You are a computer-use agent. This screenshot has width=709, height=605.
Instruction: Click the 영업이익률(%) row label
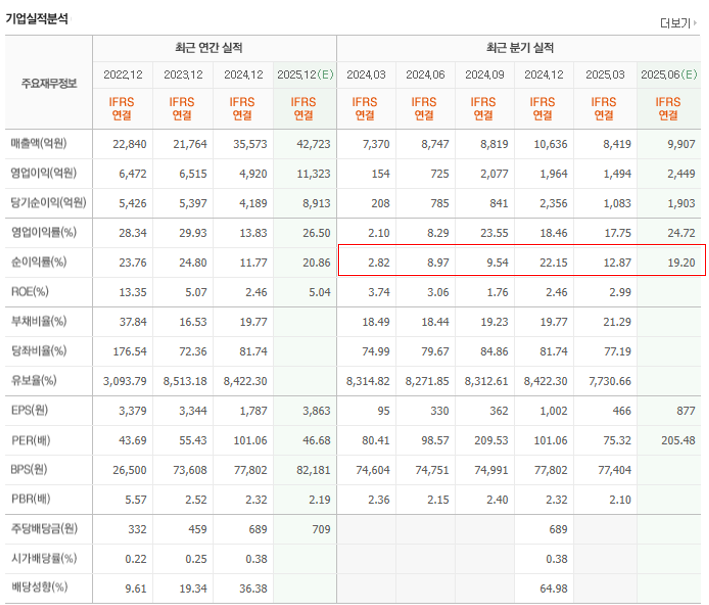(44, 232)
